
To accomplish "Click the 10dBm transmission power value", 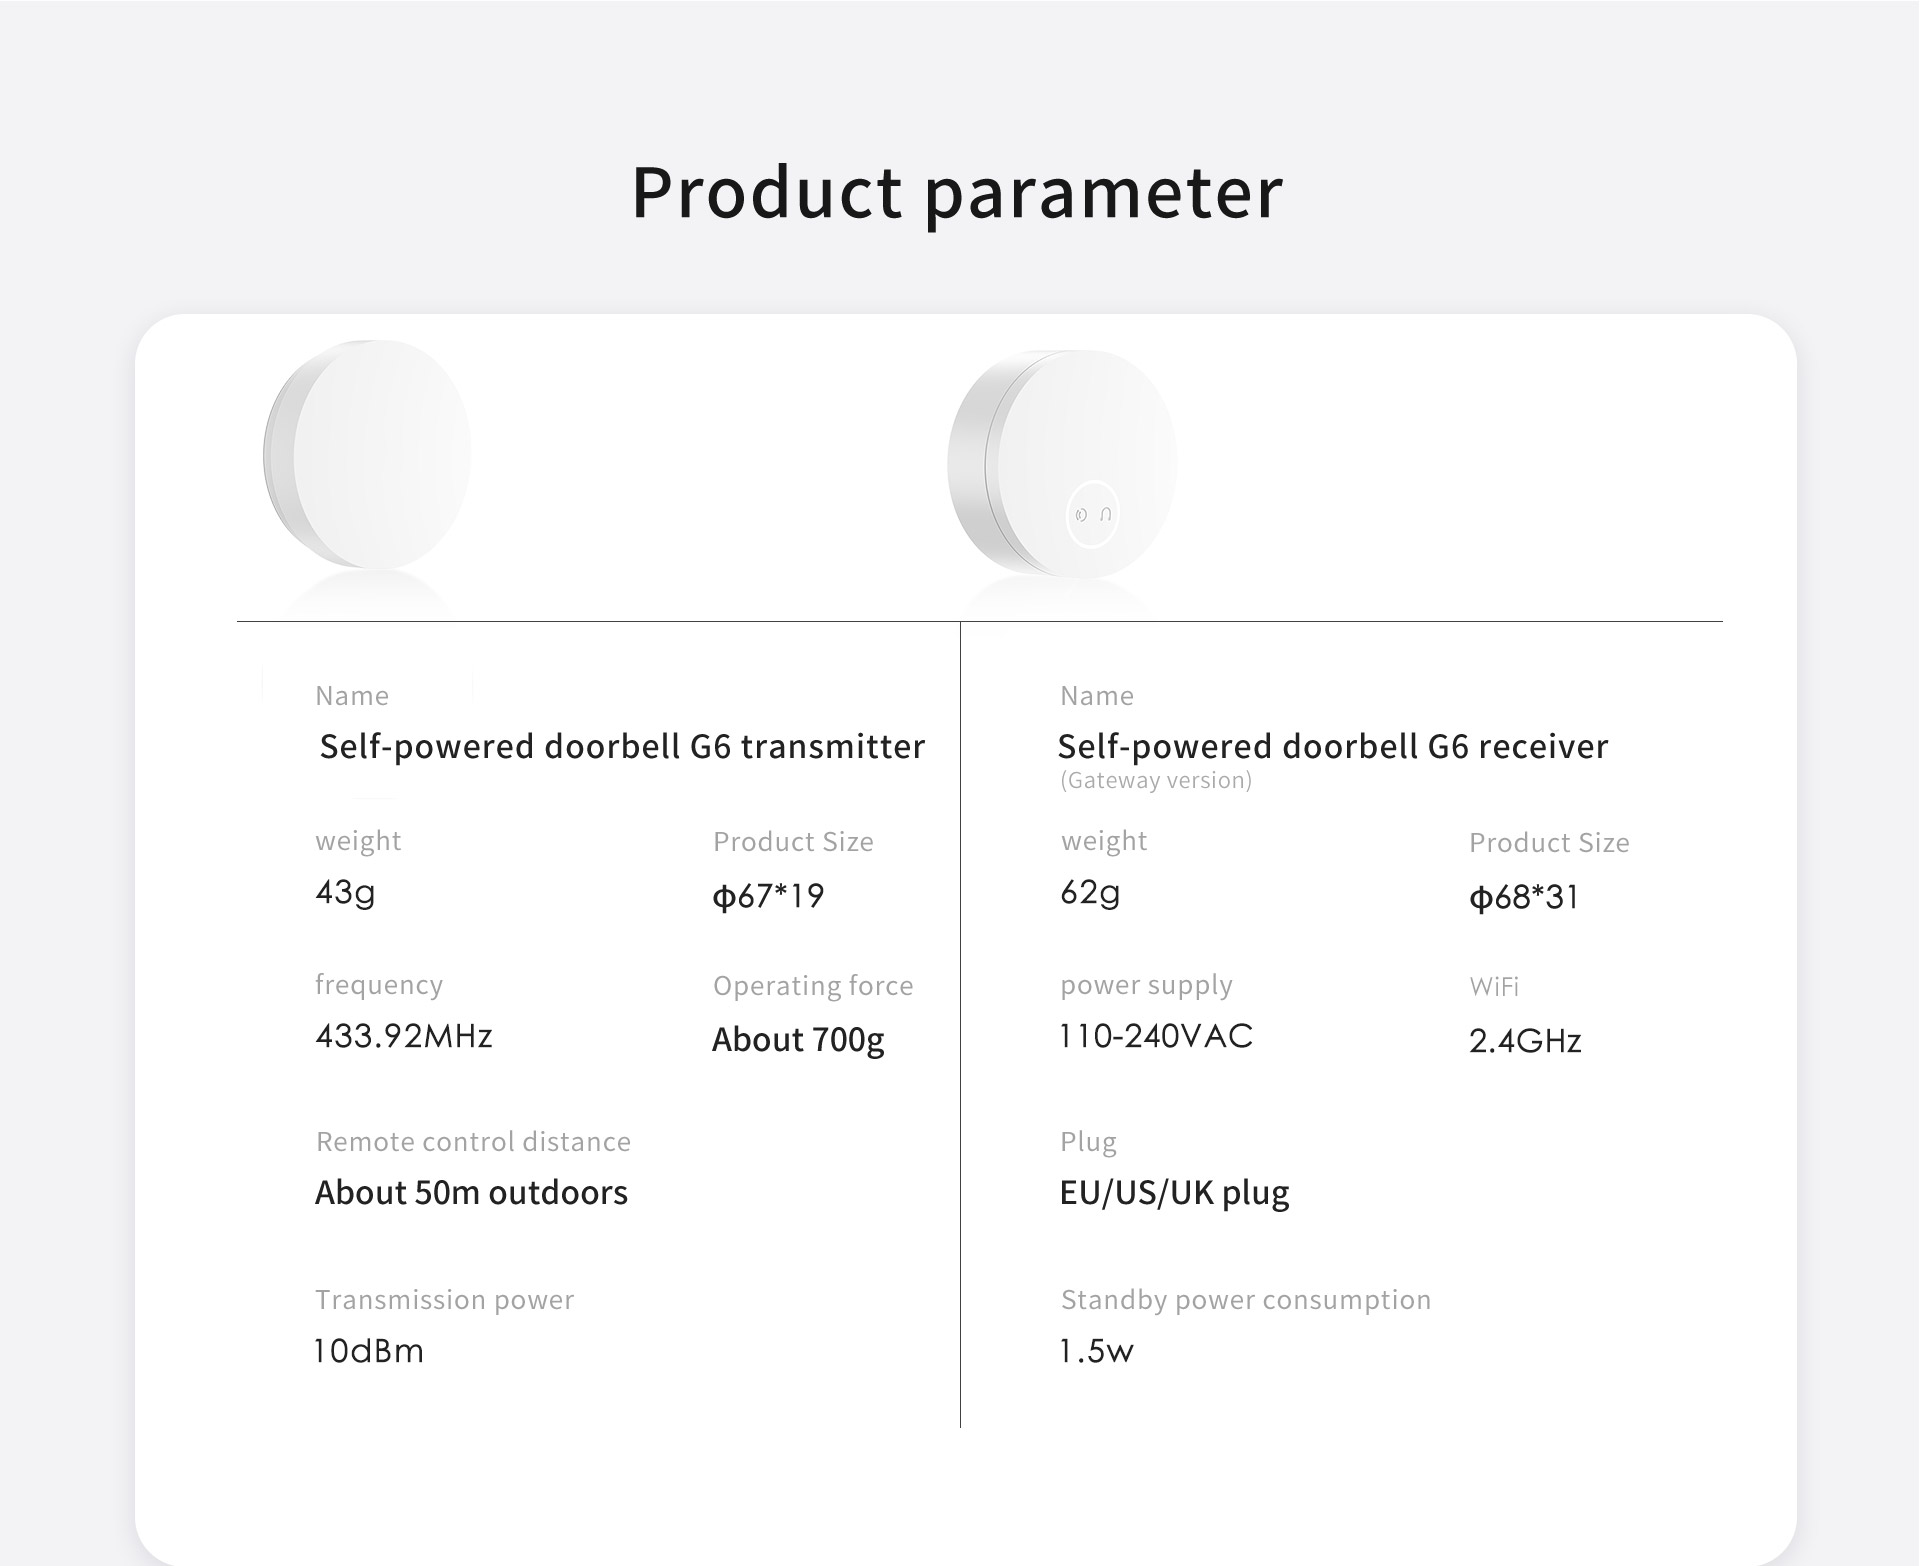I will (369, 1351).
